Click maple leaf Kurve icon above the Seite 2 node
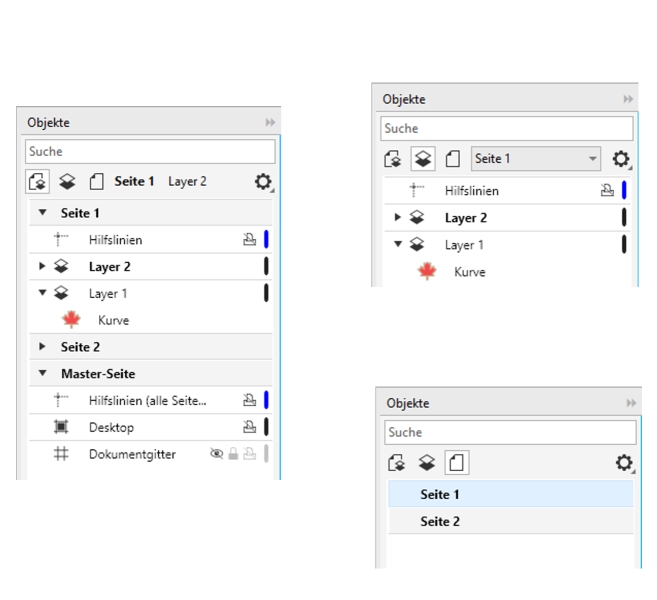Image resolution: width=657 pixels, height=600 pixels. 71,320
